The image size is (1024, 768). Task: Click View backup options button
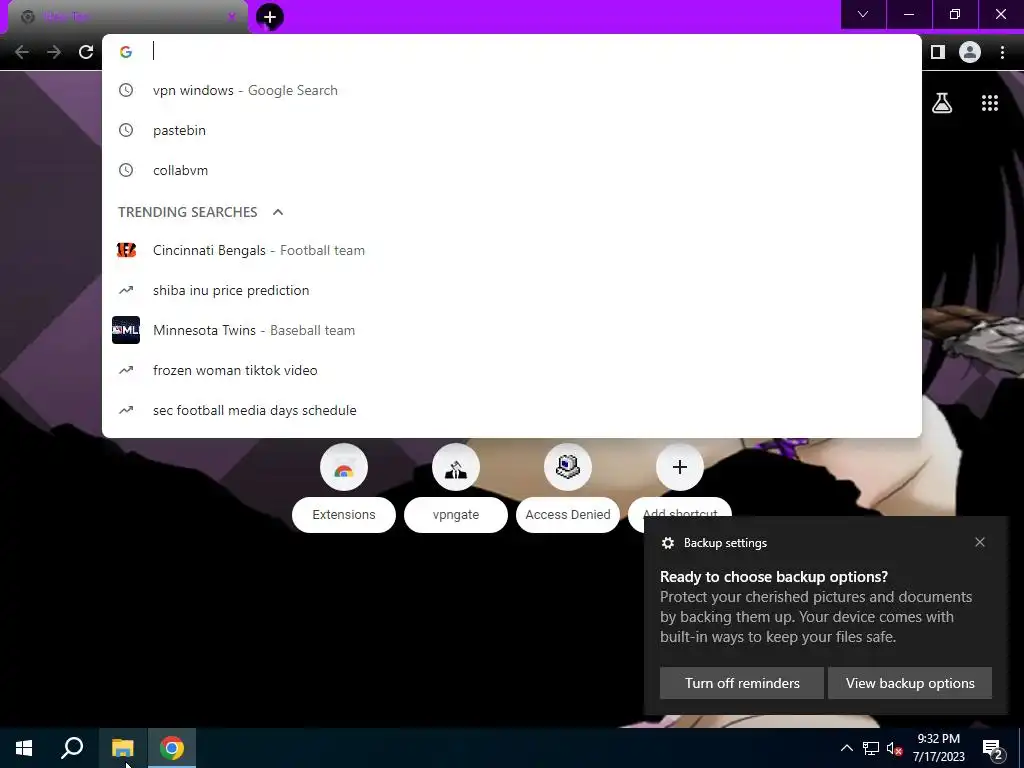point(910,683)
